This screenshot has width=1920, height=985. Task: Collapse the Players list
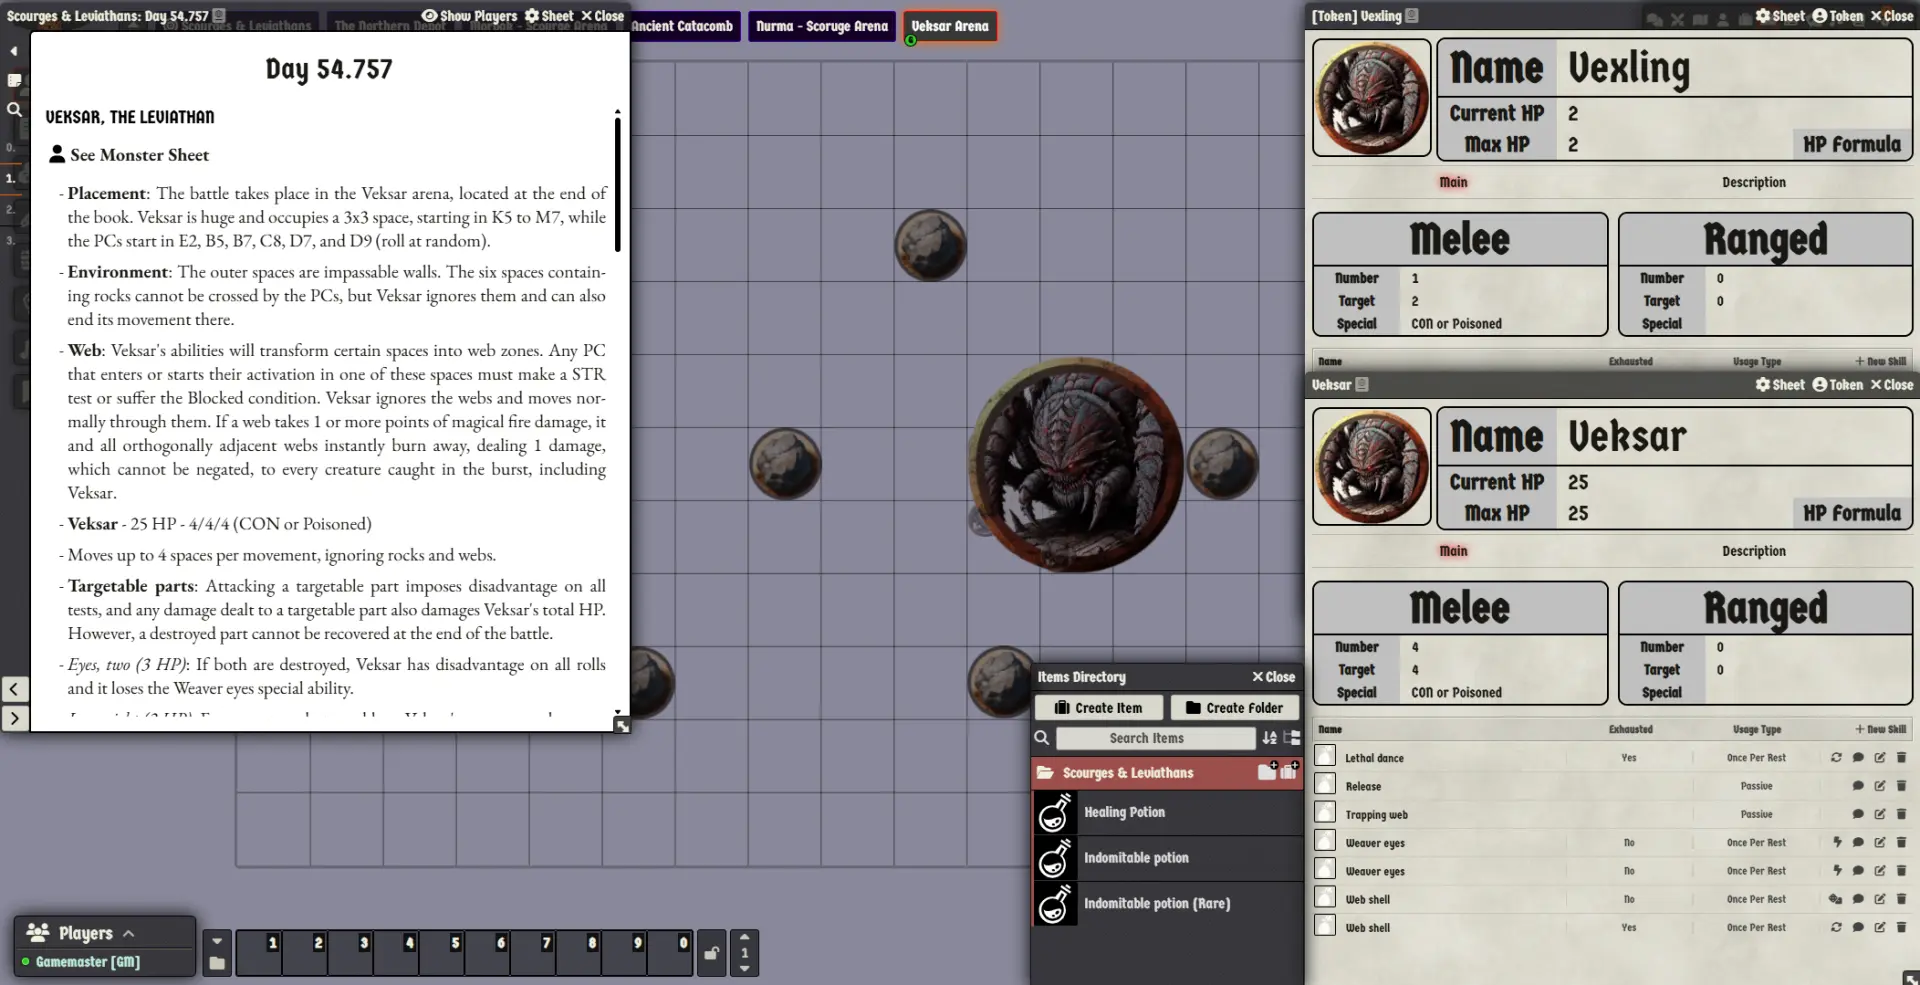pyautogui.click(x=129, y=933)
